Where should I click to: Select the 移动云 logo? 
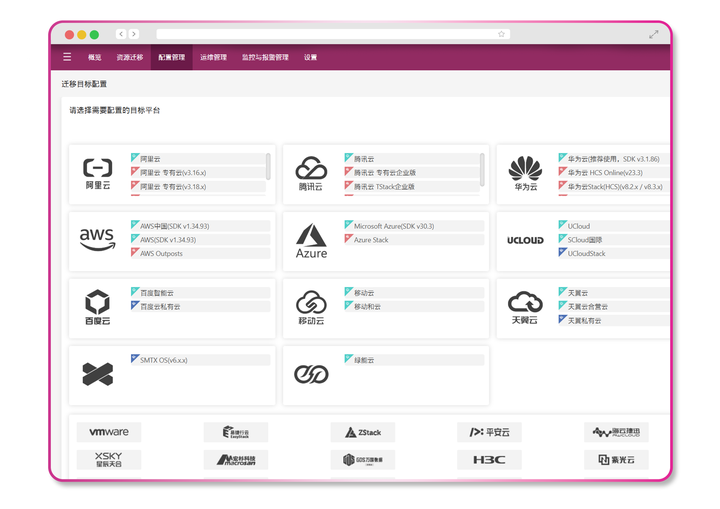click(311, 307)
